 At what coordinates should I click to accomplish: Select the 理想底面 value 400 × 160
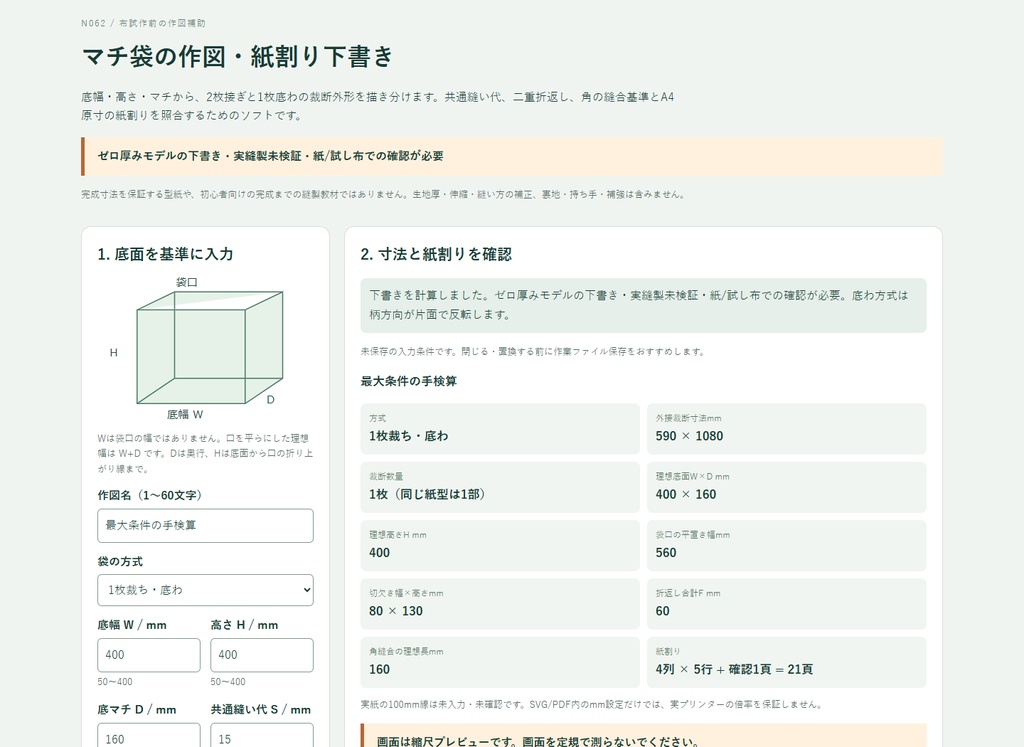point(686,494)
